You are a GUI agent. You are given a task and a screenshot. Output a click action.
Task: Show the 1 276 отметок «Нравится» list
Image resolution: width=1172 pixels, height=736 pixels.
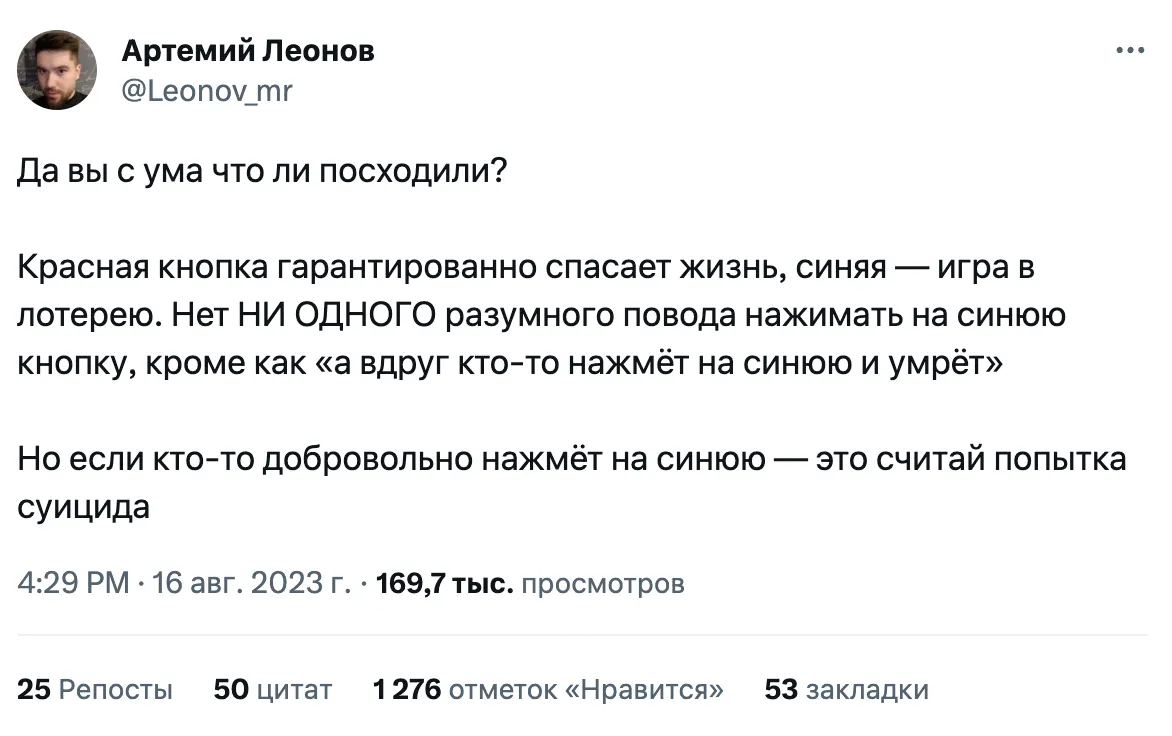[x=548, y=690]
